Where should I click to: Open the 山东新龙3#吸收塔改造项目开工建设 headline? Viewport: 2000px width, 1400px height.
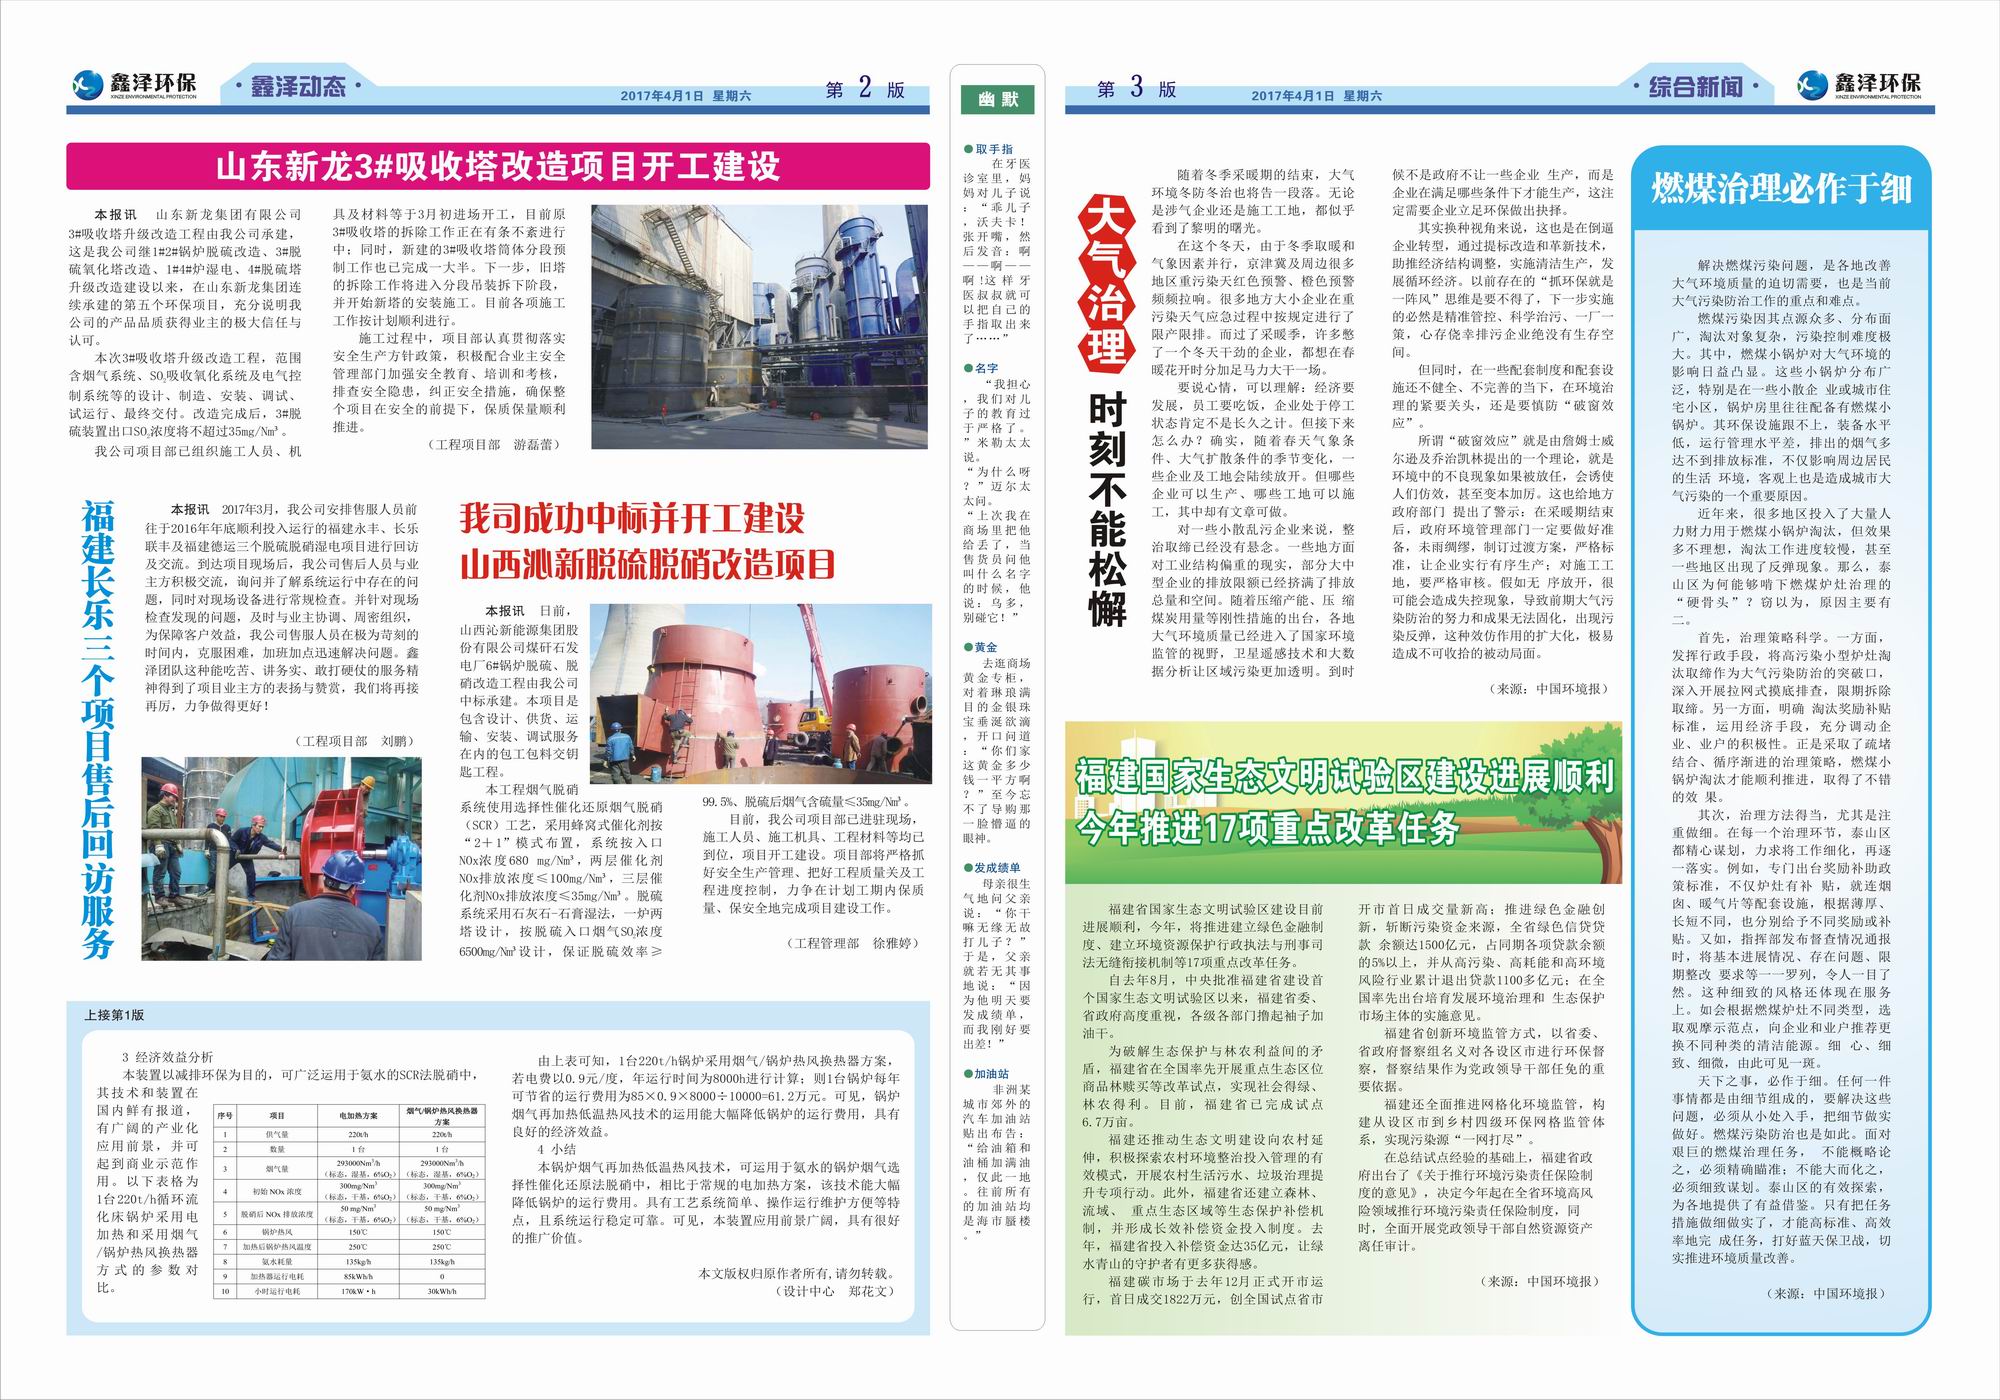pyautogui.click(x=497, y=166)
